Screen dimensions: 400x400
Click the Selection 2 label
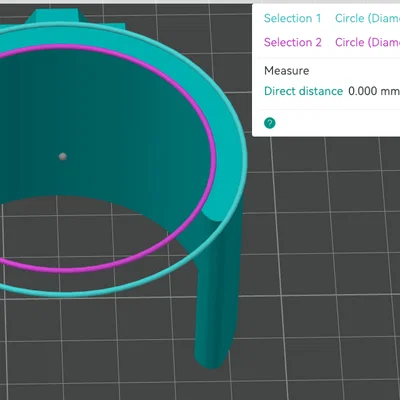click(293, 42)
